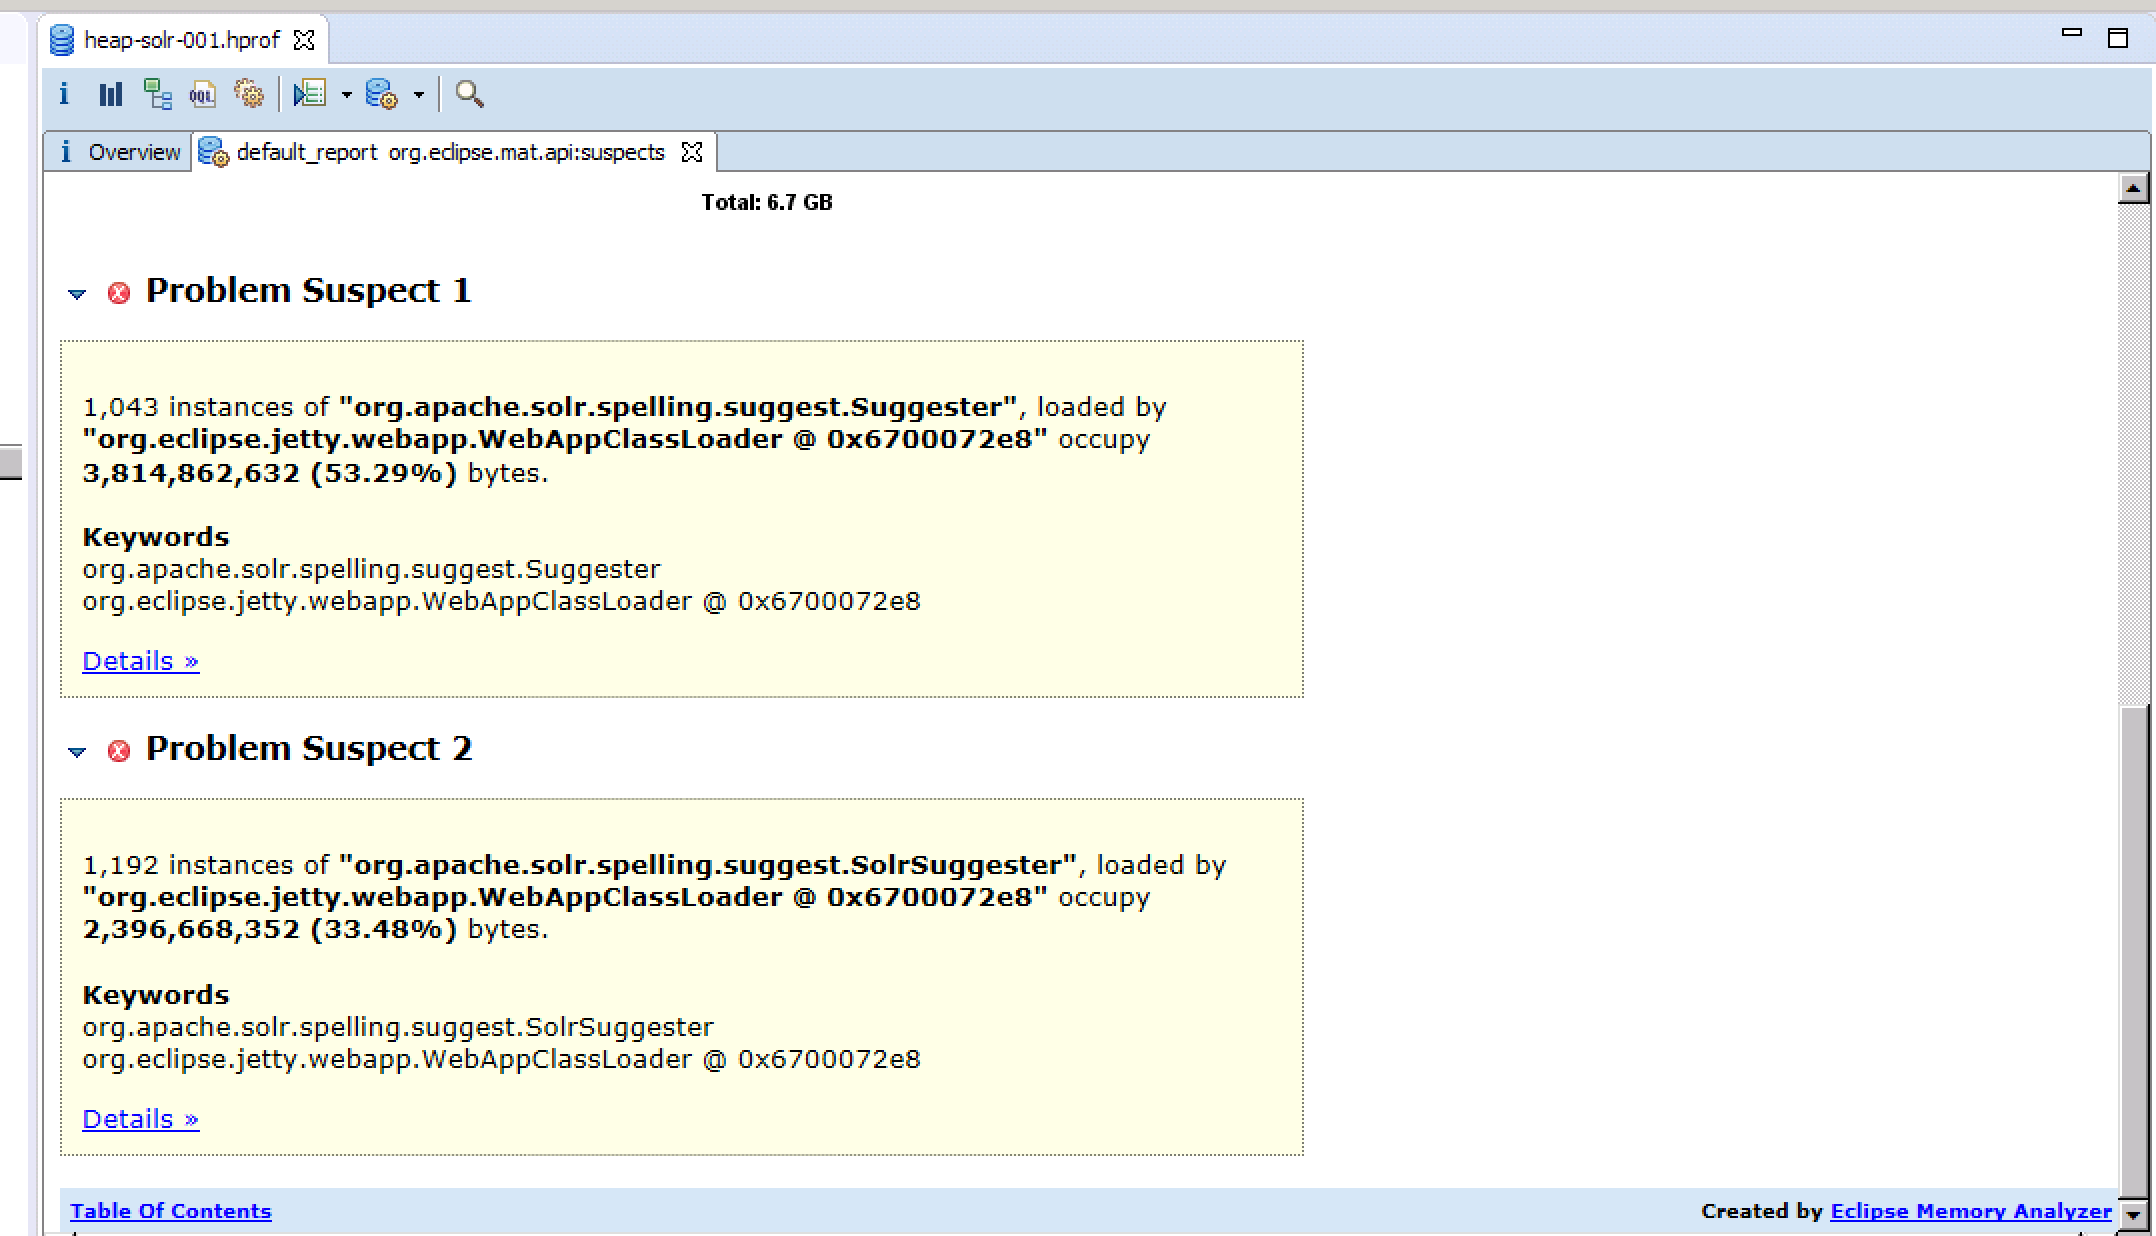The image size is (2156, 1236).
Task: Click red error icon of Problem Suspect 2
Action: pos(119,751)
